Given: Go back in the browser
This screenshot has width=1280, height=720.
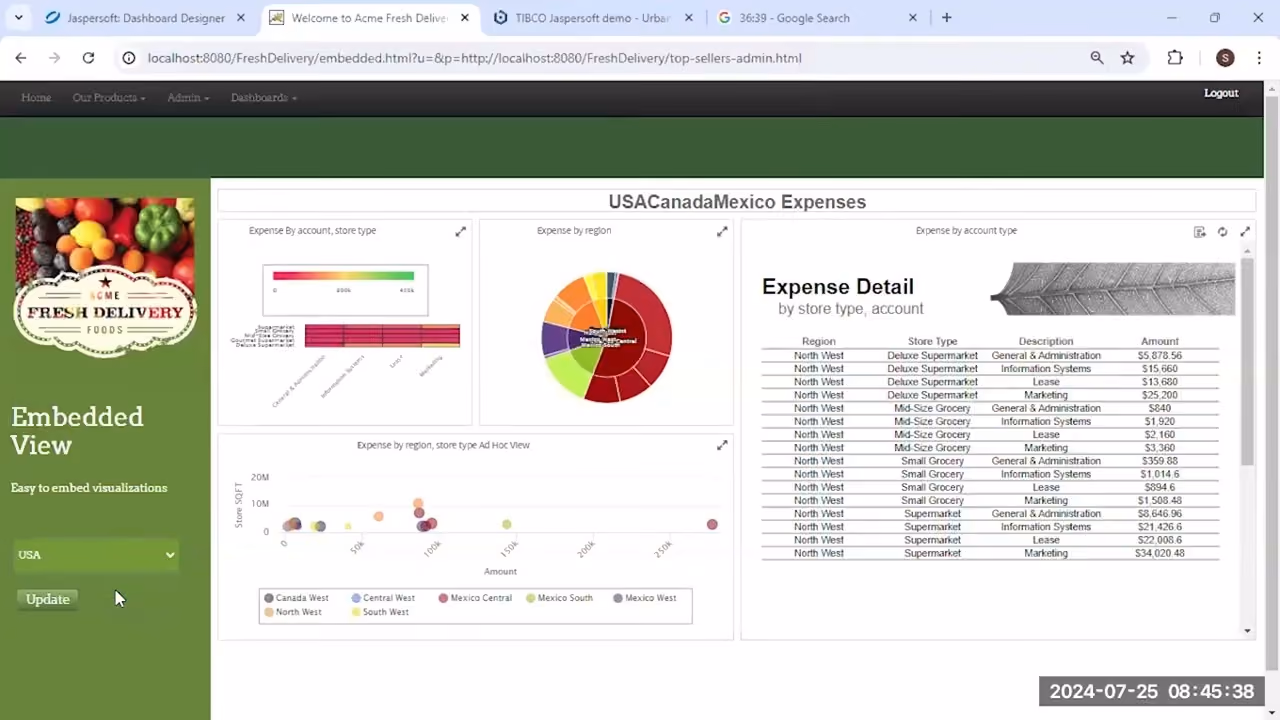Looking at the screenshot, I should point(21,58).
